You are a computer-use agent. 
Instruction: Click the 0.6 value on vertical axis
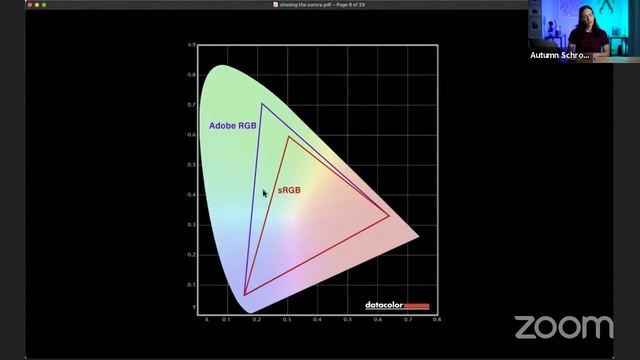pyautogui.click(x=191, y=135)
